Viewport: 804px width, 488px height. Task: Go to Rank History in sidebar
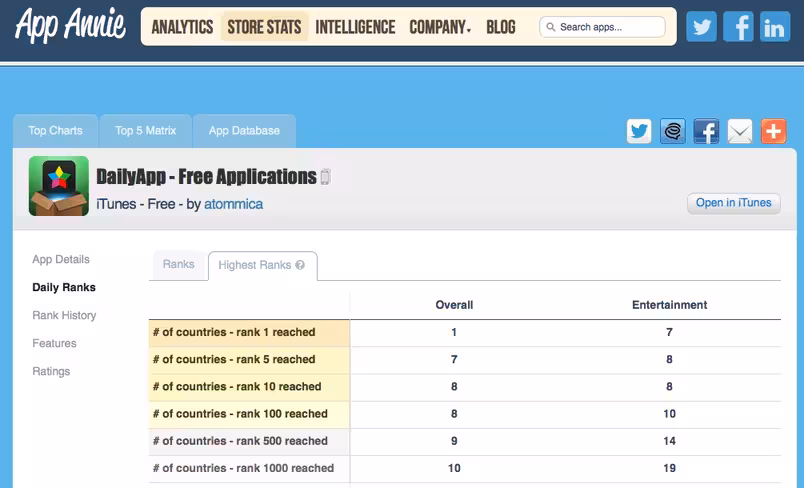pos(64,315)
